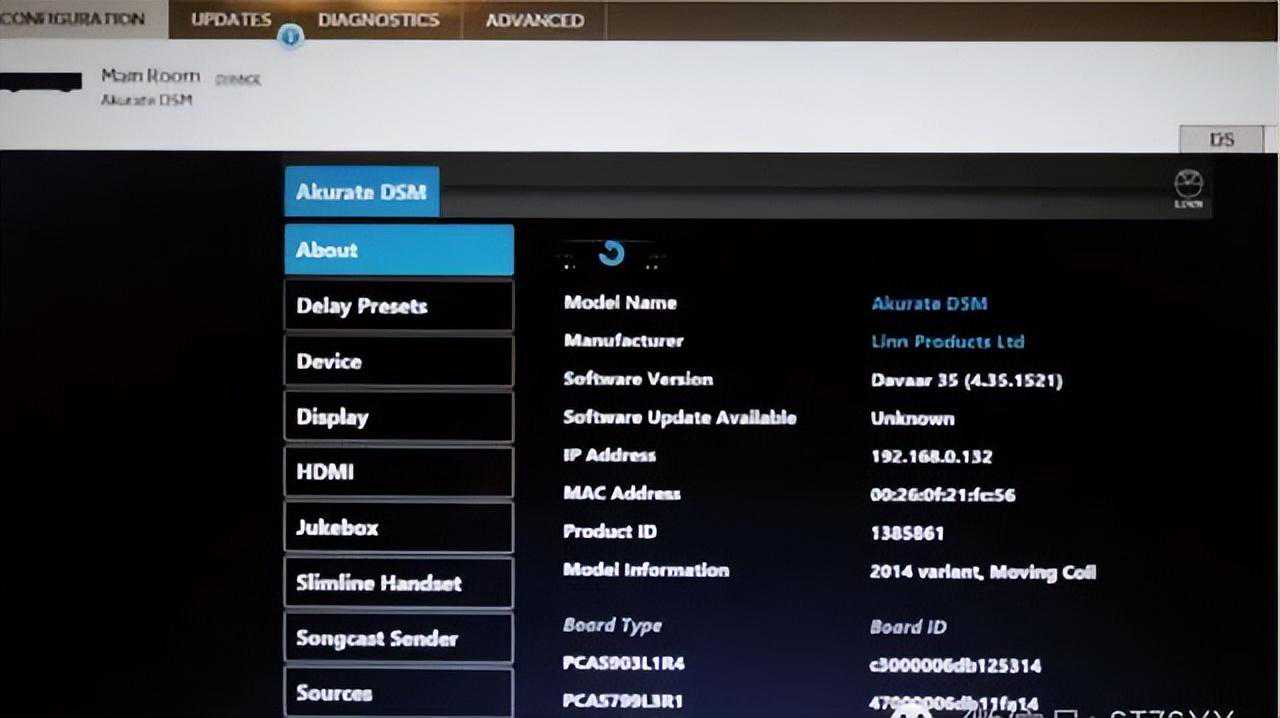Click the update notification badge icon
The image size is (1280, 718).
tap(290, 37)
